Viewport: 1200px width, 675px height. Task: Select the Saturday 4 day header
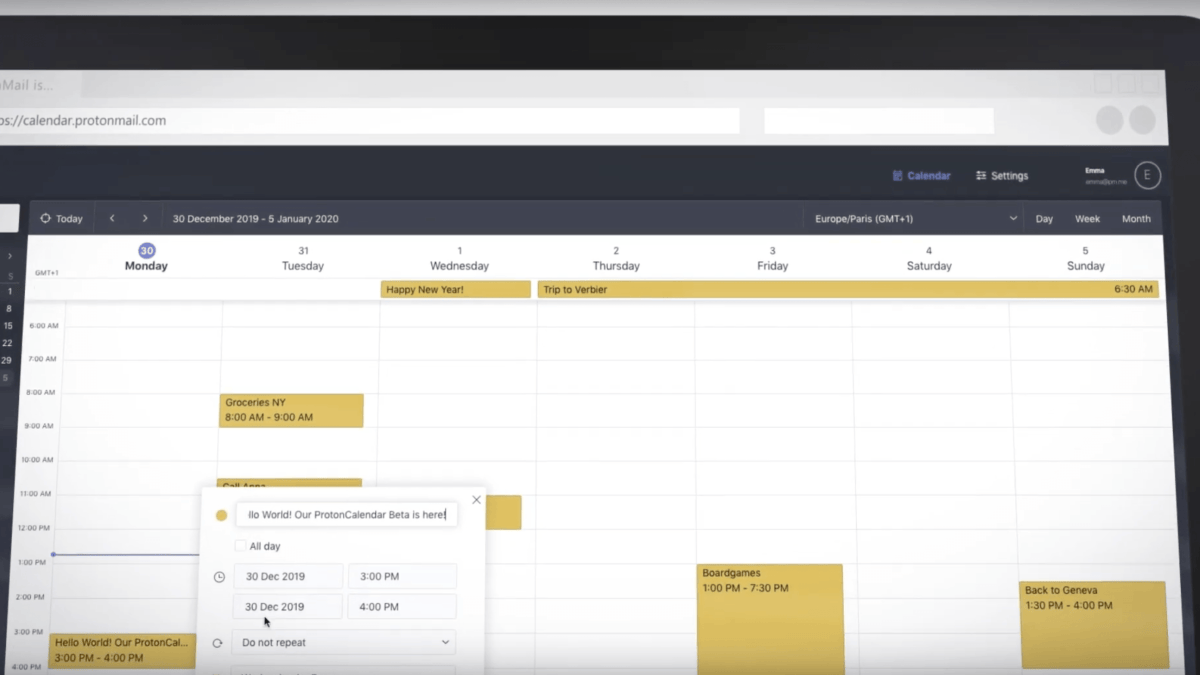click(x=929, y=258)
